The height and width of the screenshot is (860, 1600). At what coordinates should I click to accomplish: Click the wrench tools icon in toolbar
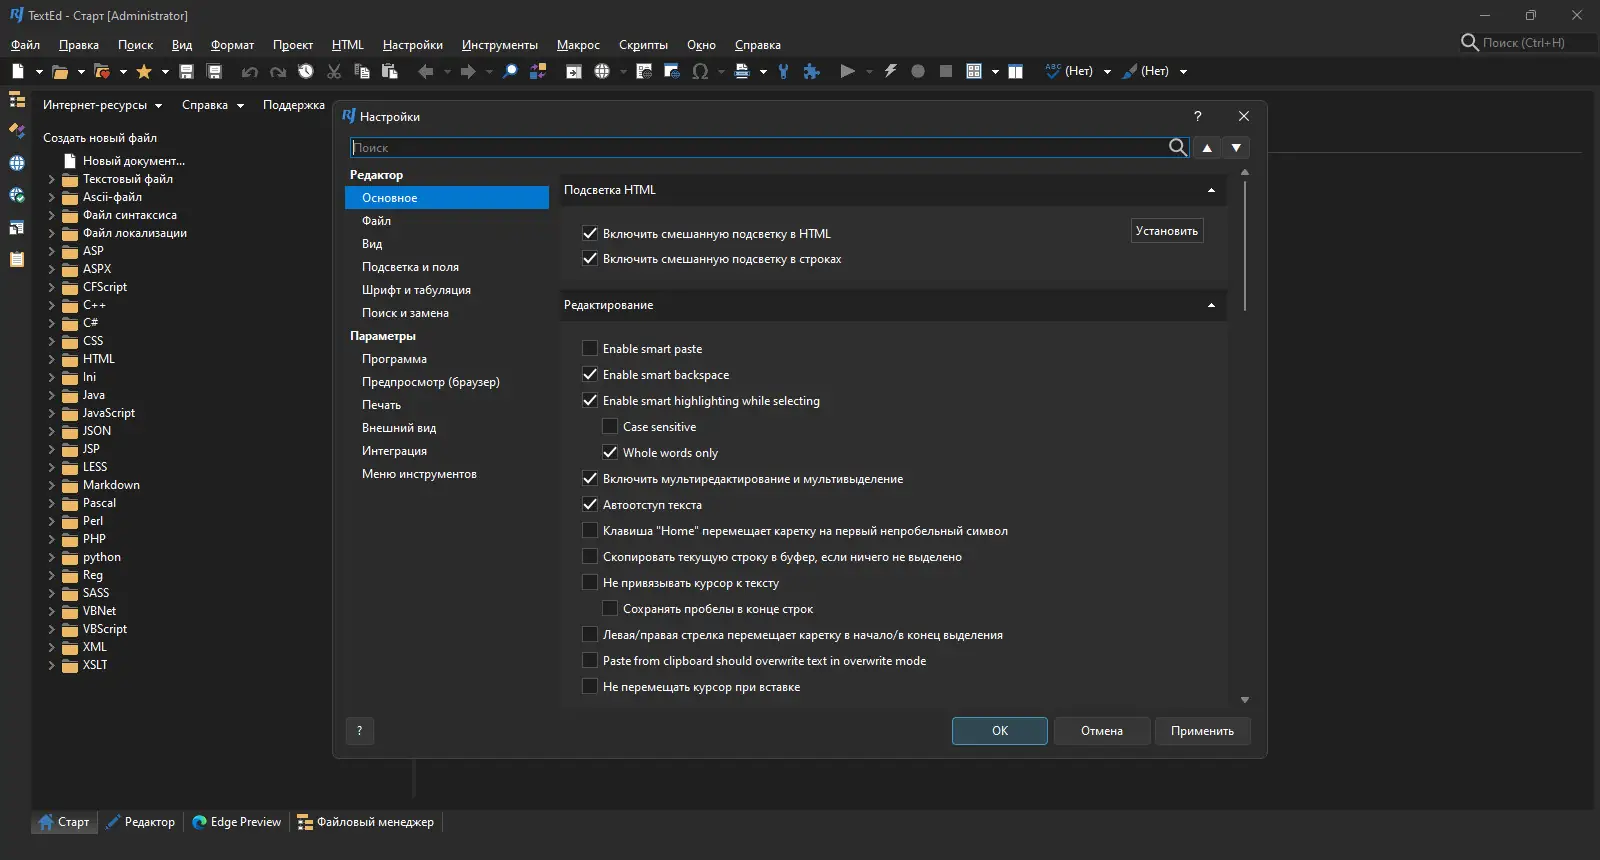click(x=783, y=71)
